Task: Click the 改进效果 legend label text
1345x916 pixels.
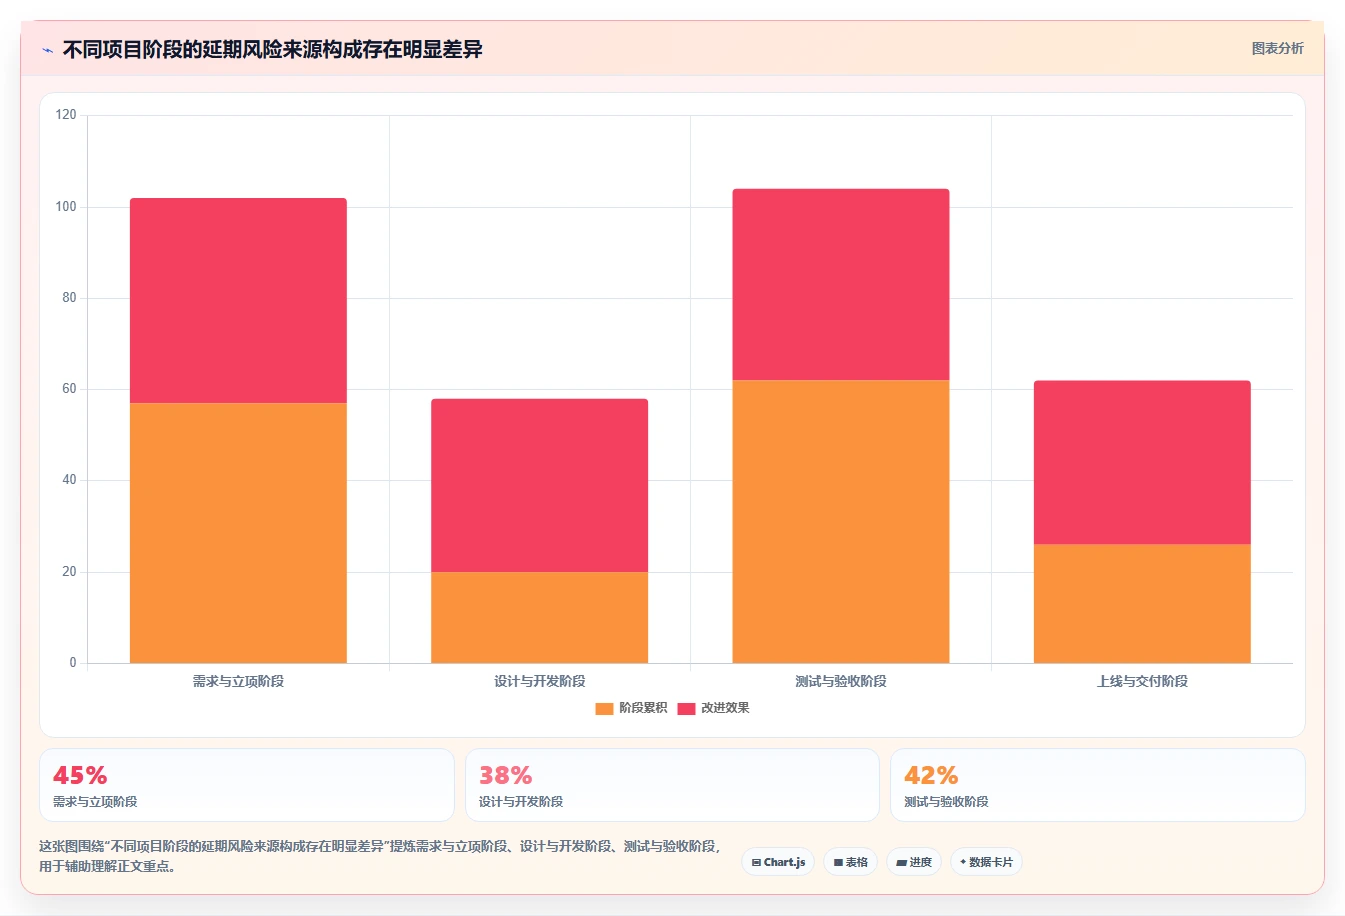Action: click(725, 708)
